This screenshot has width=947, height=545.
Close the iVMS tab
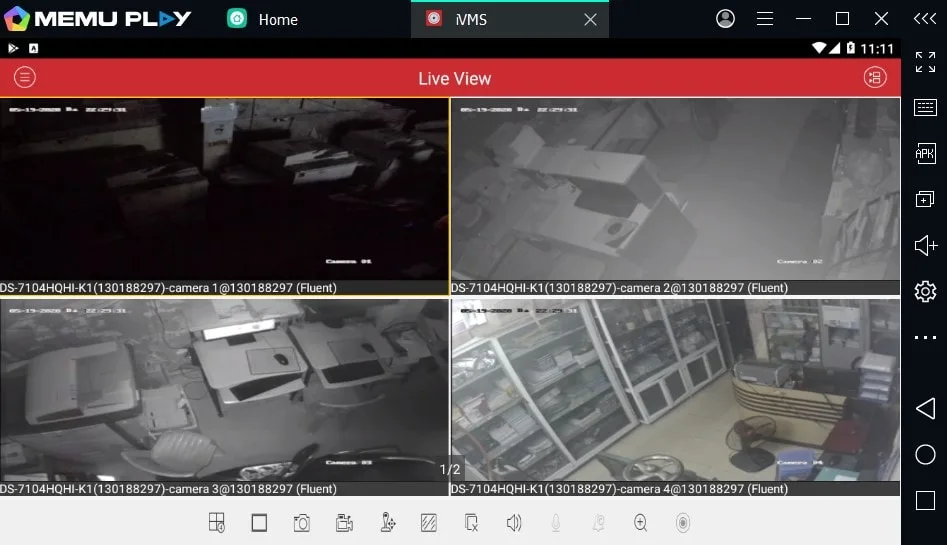(591, 19)
